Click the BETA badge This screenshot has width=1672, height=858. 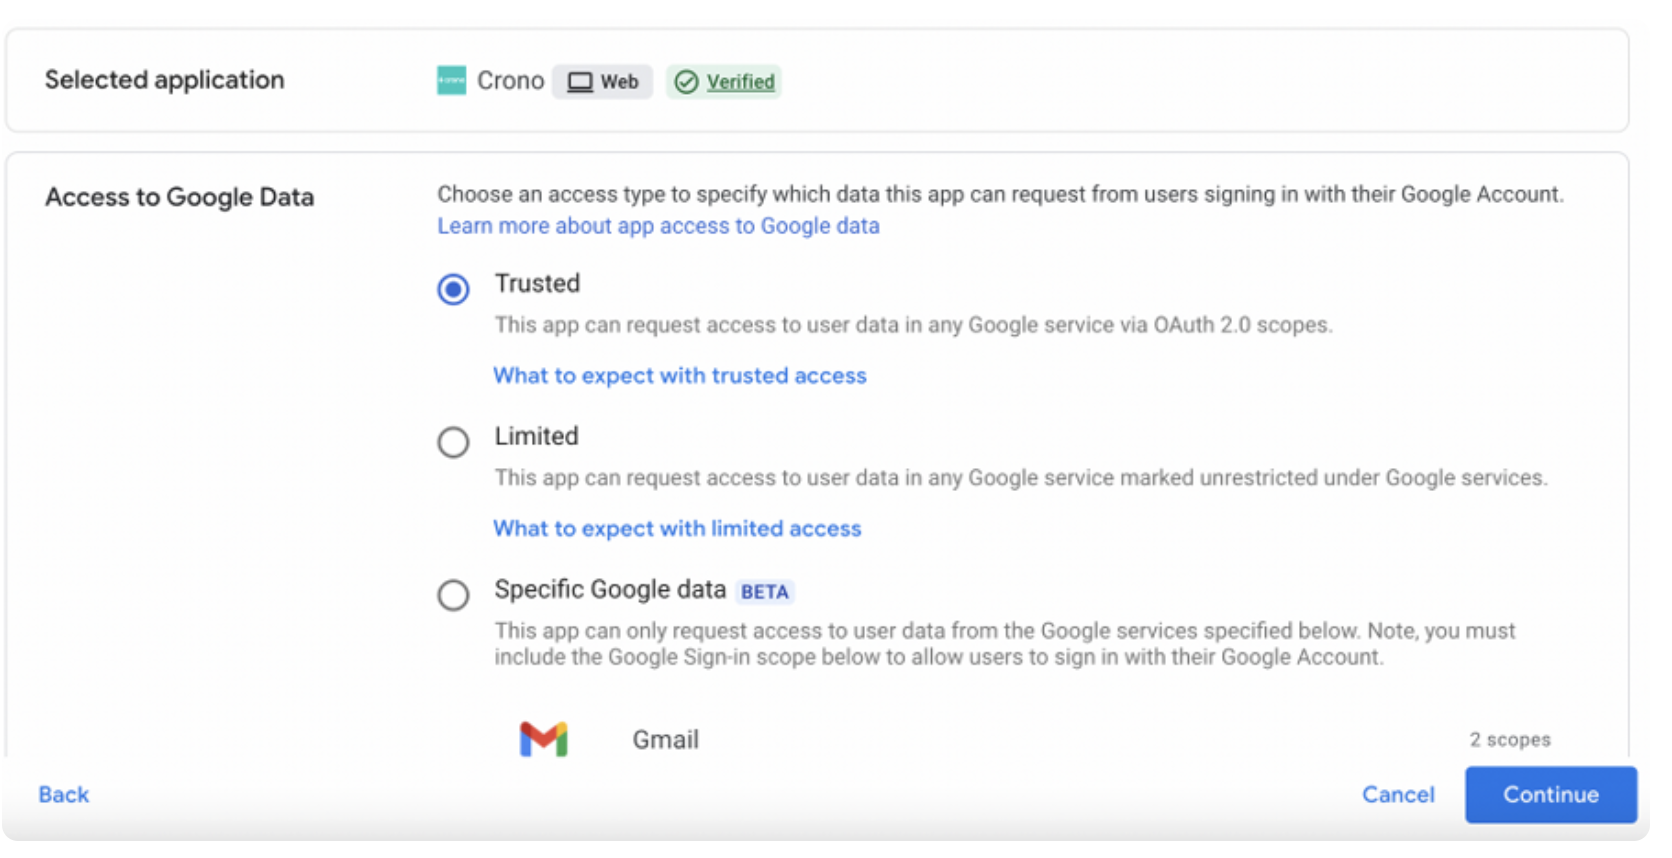point(764,592)
